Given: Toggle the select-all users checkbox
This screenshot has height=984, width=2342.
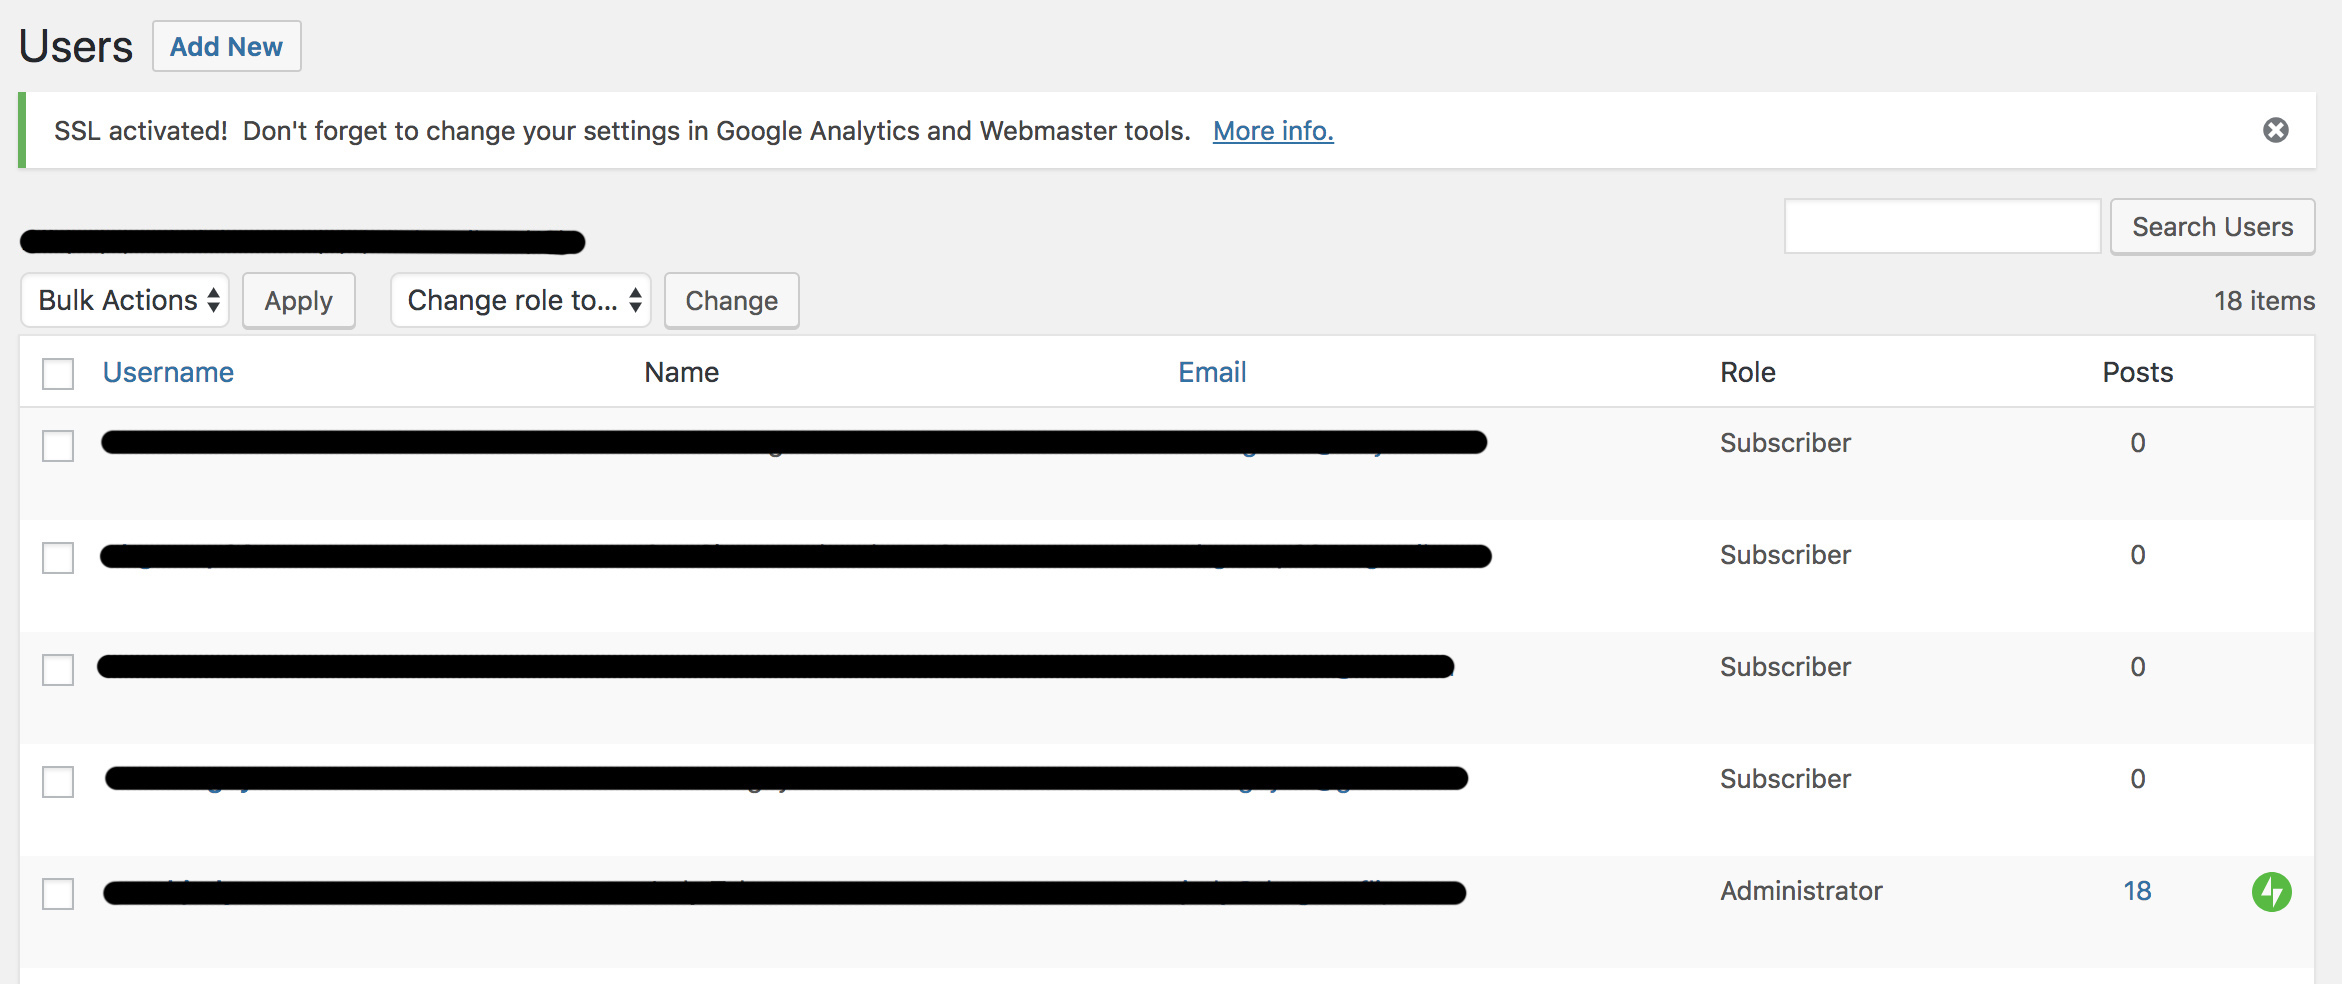Looking at the screenshot, I should coord(58,374).
